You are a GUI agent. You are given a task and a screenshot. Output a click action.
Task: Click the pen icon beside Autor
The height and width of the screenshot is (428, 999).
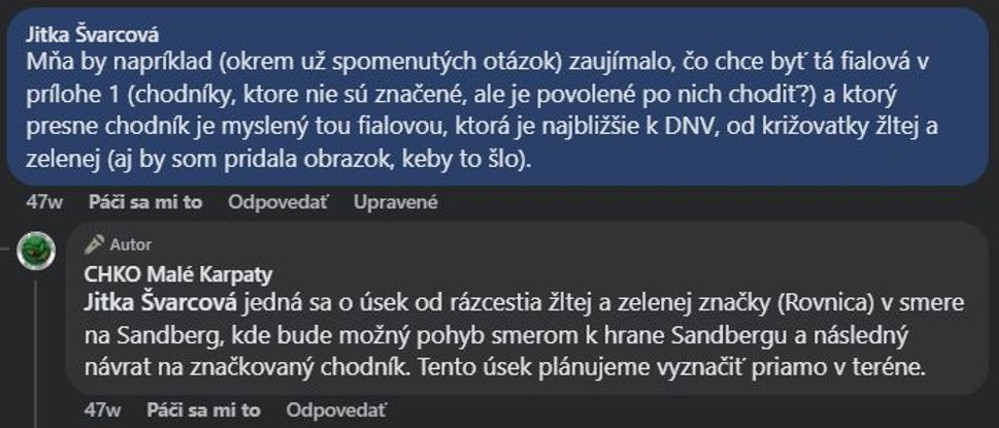95,244
